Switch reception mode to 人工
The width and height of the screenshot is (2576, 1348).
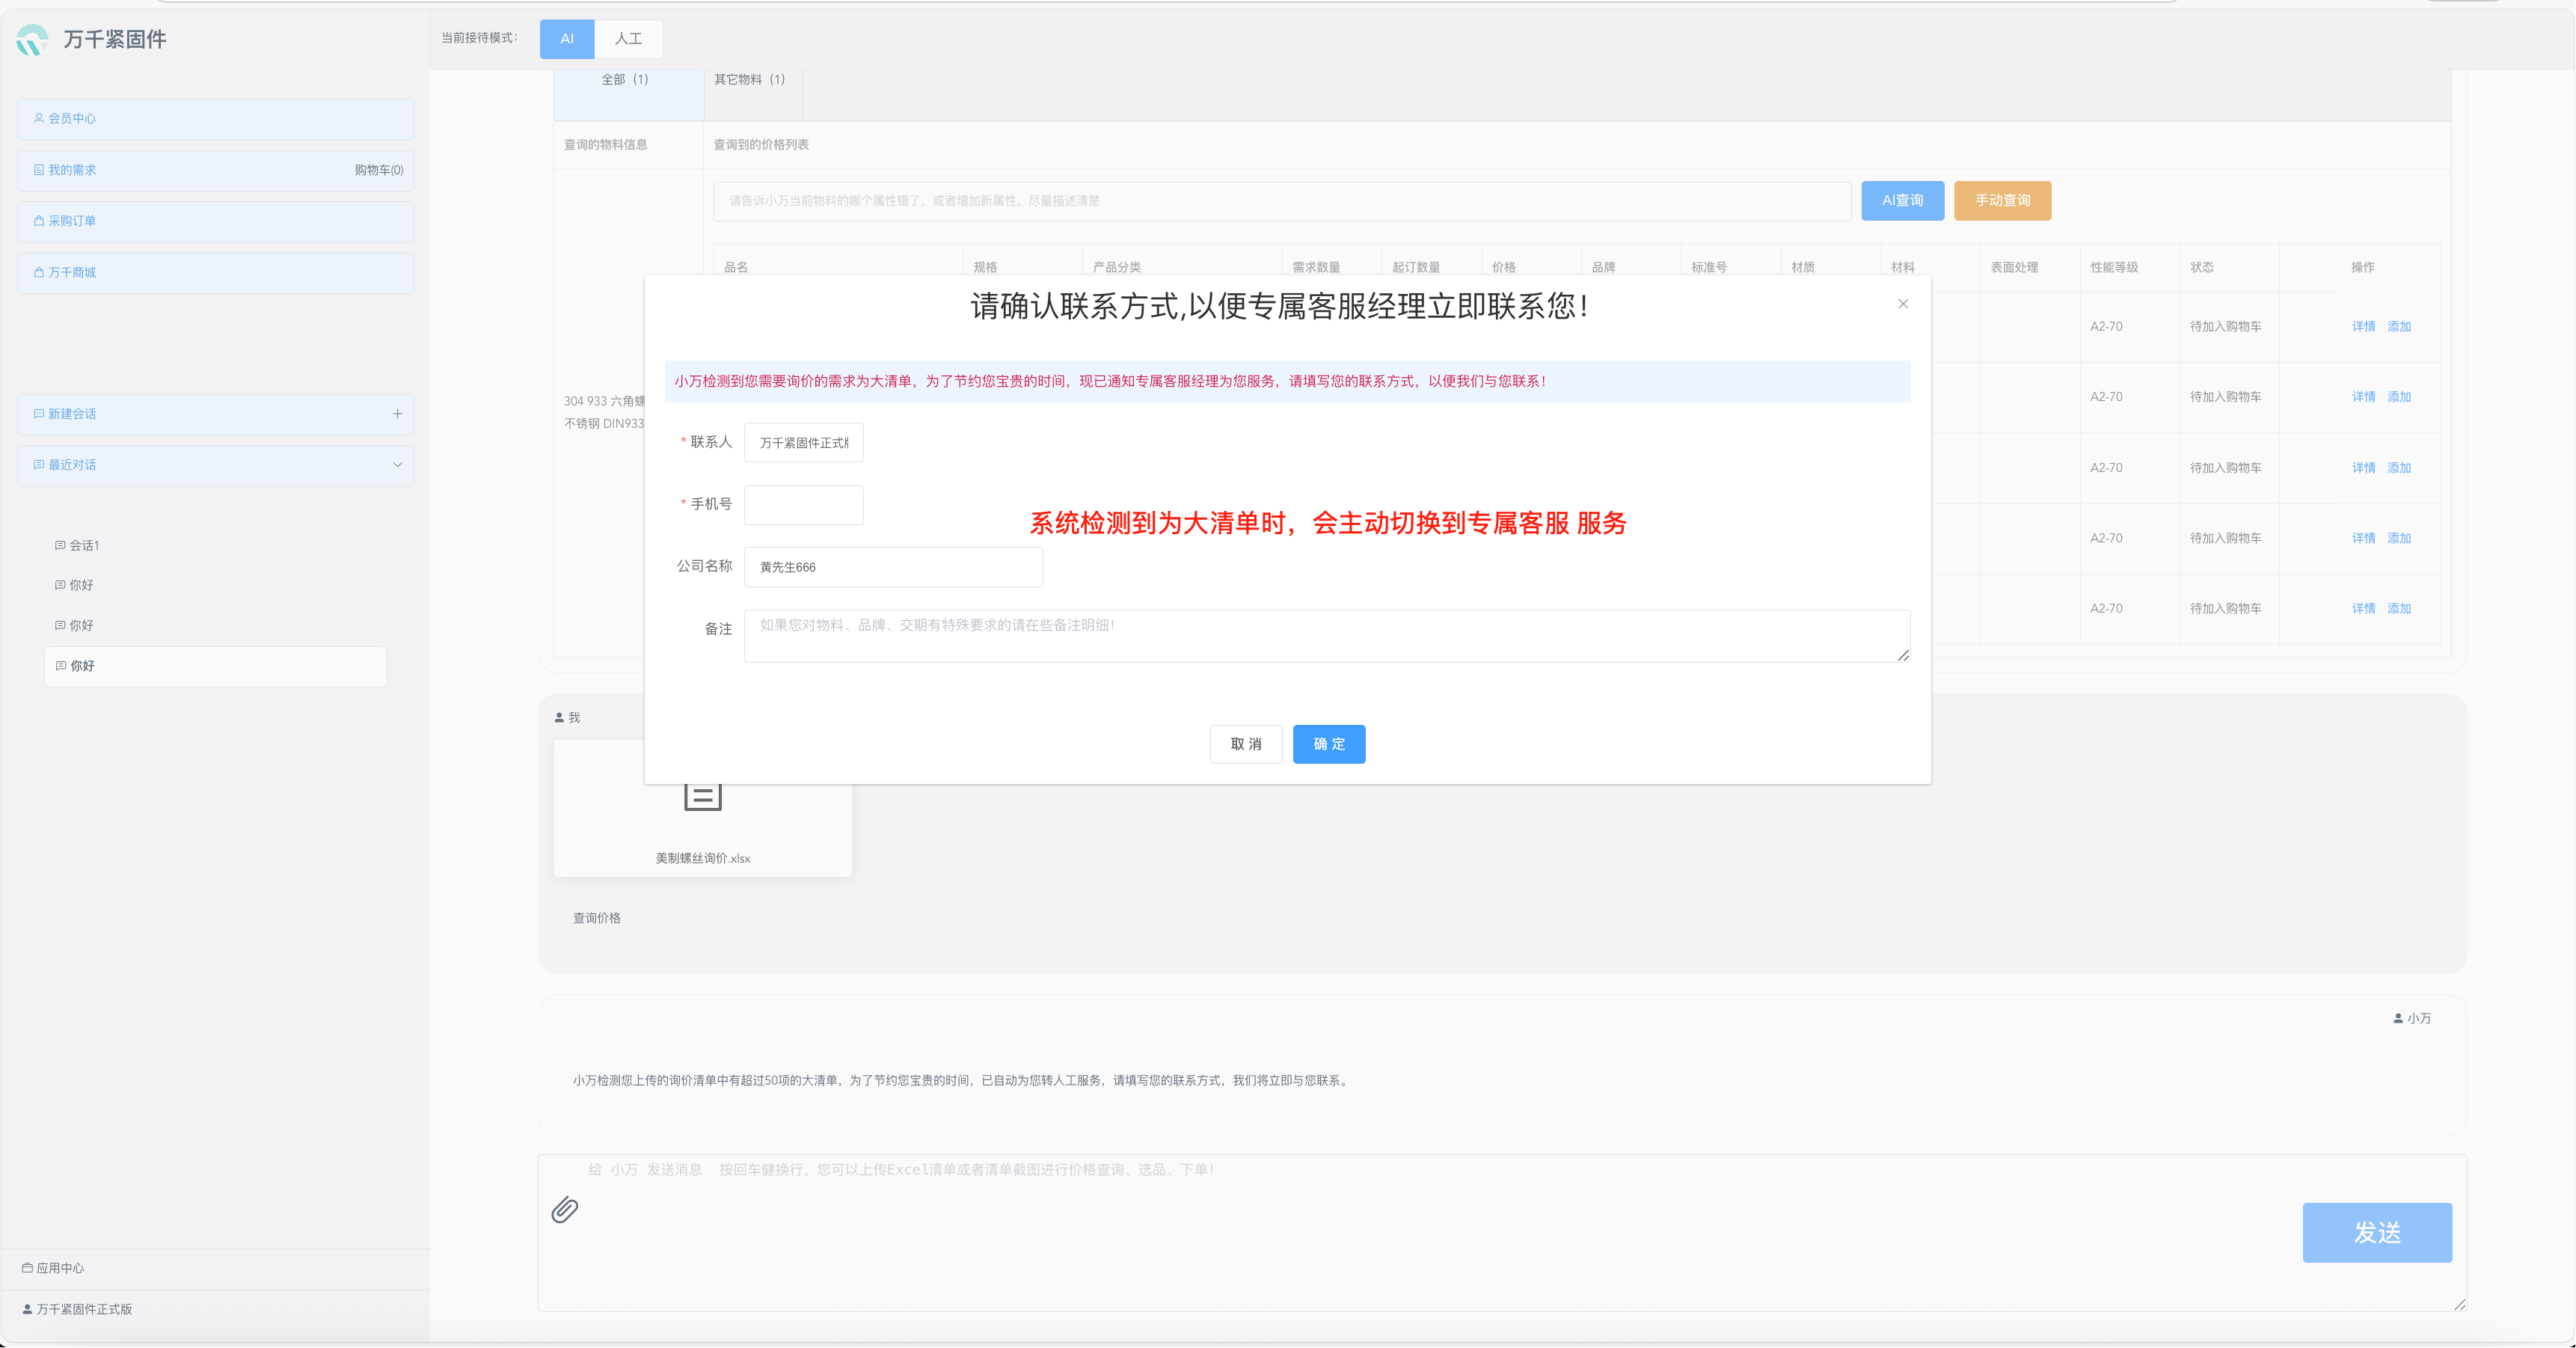[x=628, y=39]
